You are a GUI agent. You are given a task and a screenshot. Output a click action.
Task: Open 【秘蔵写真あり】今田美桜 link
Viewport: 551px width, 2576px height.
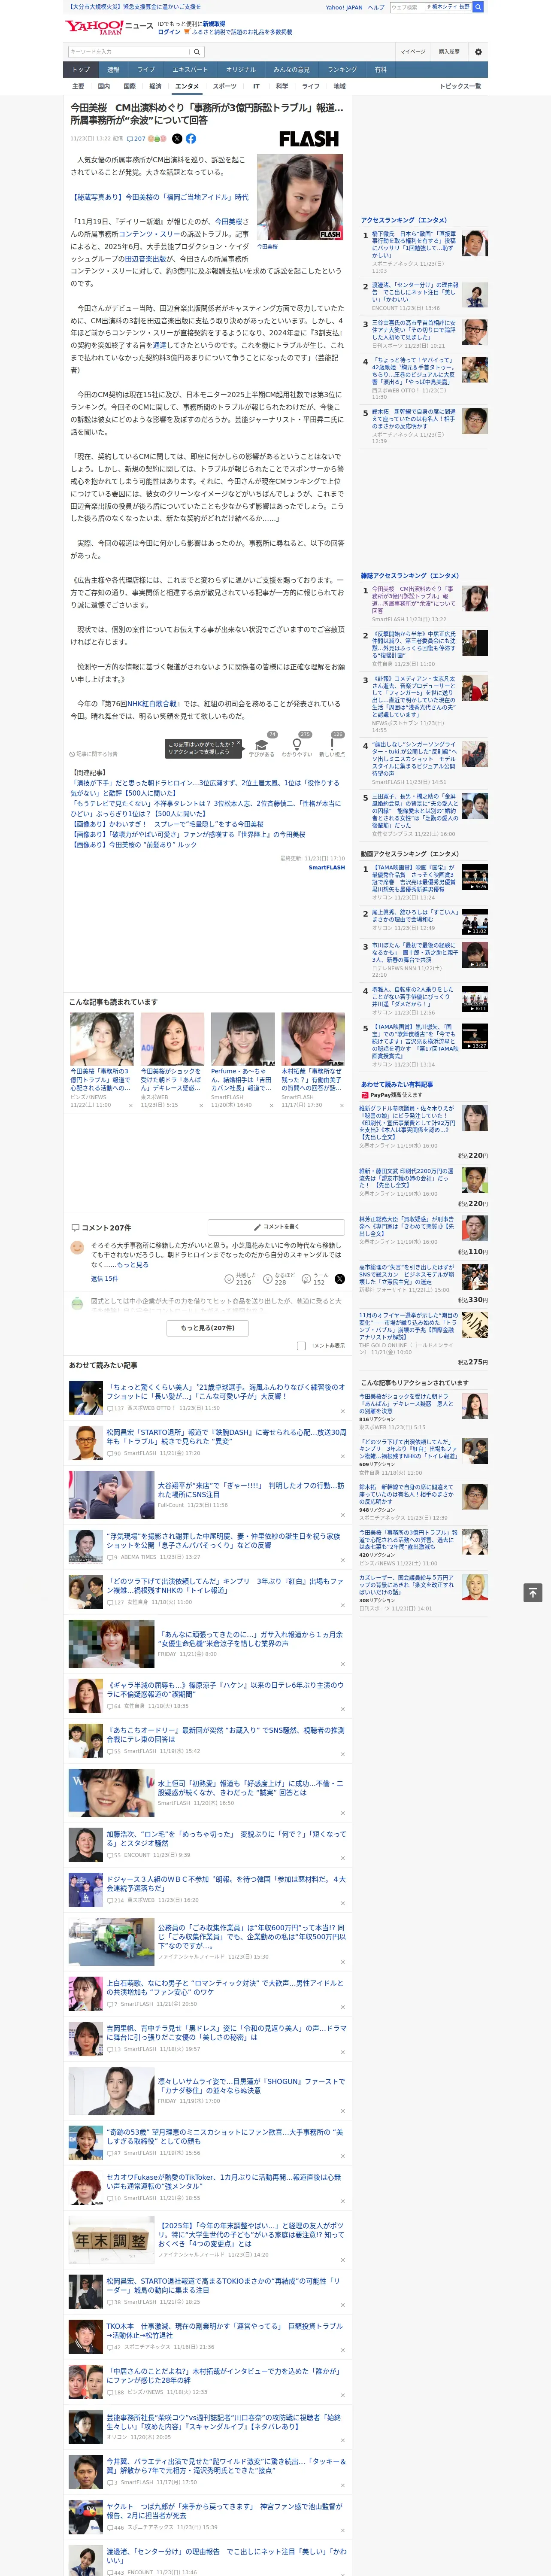coord(159,197)
